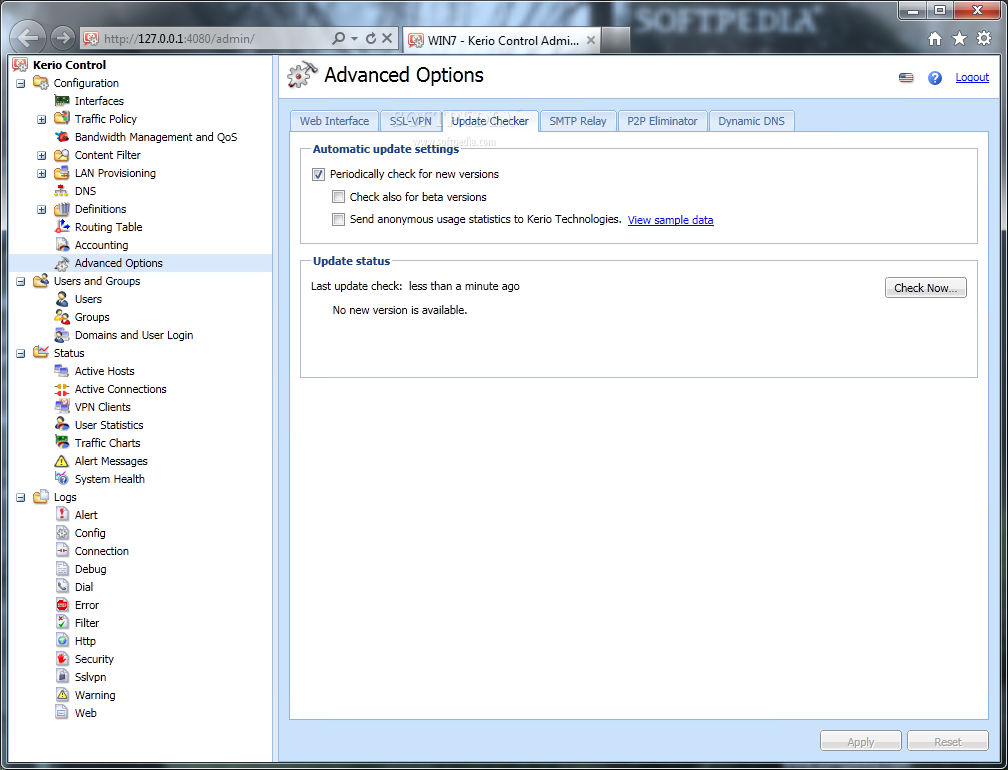Image resolution: width=1008 pixels, height=770 pixels.
Task: Click the US flag language icon
Action: tap(906, 78)
